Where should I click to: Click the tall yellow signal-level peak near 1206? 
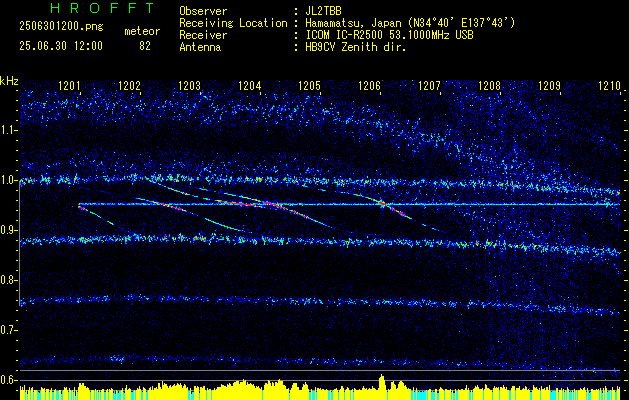point(381,387)
